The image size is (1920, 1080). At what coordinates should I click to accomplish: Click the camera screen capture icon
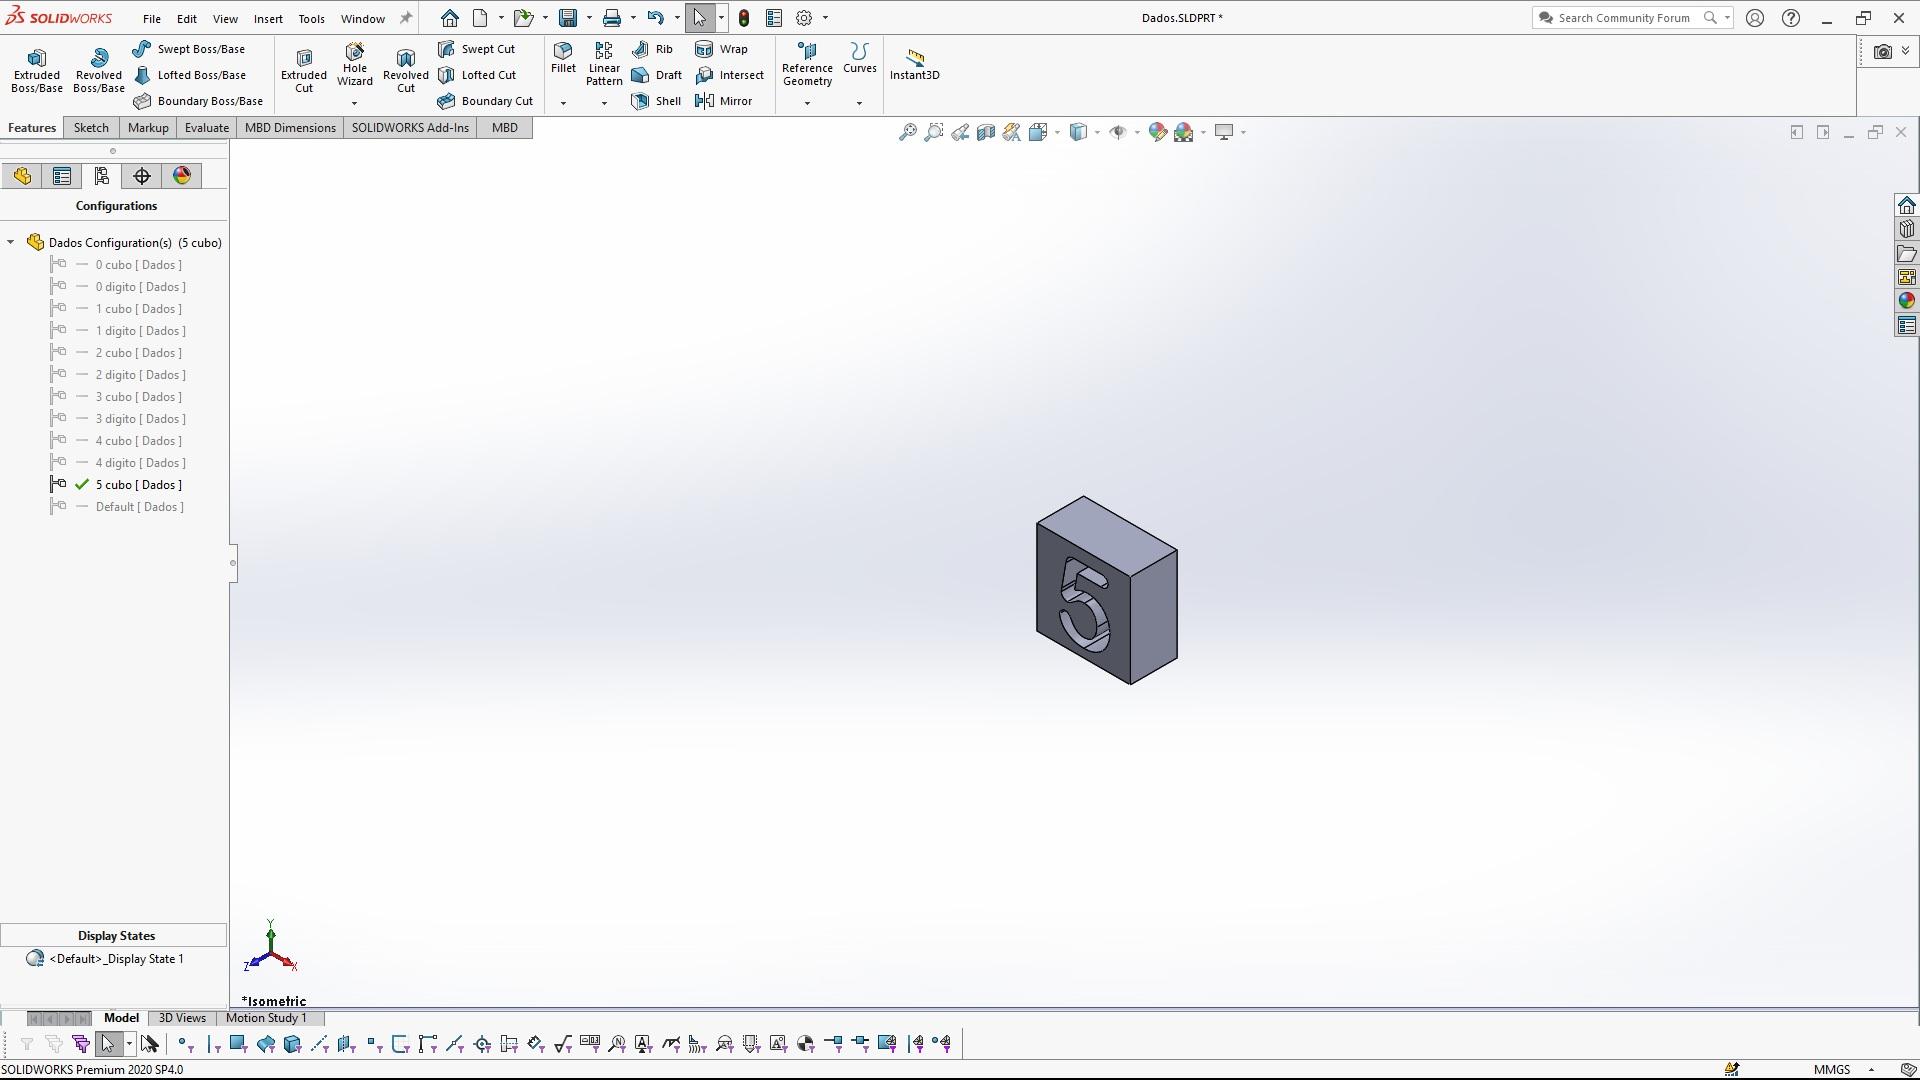pos(1882,51)
